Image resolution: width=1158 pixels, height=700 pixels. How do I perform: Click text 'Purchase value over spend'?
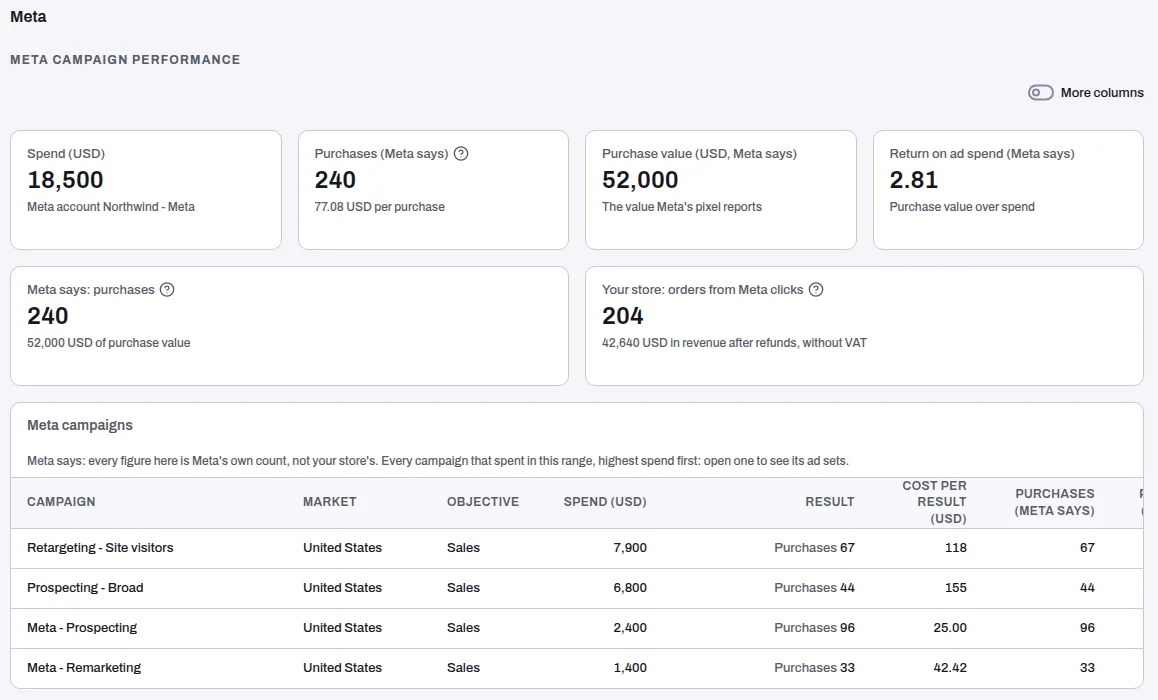pos(962,207)
